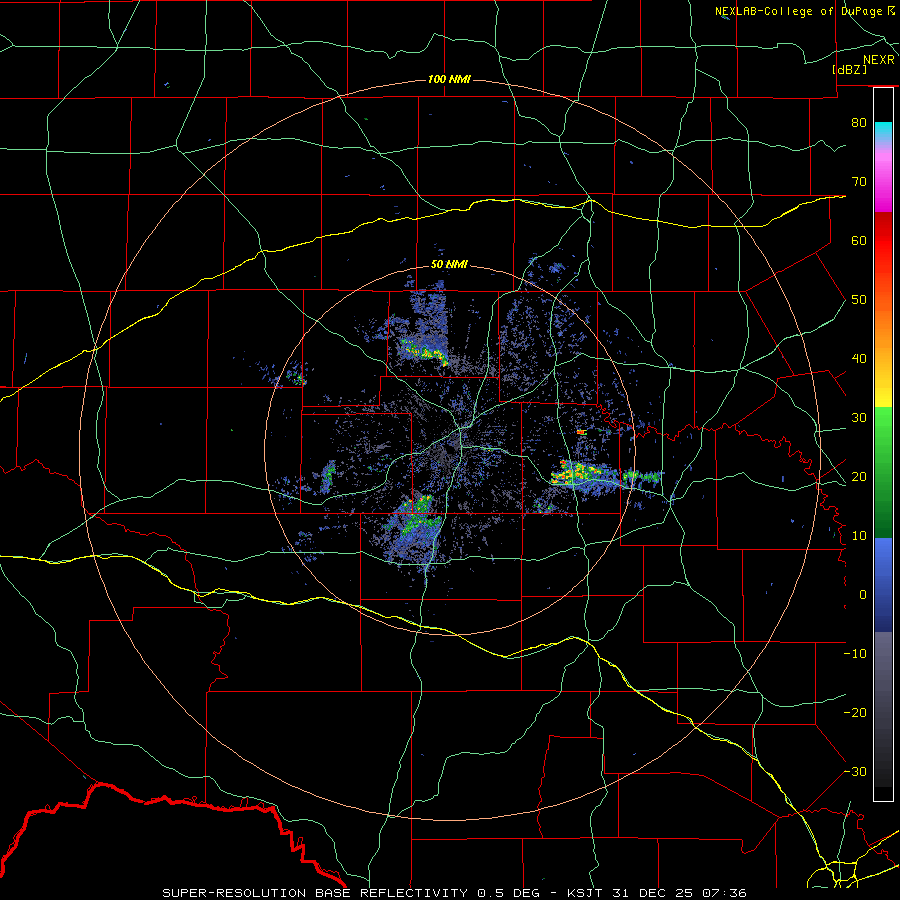Select the 100 NMI range ring label

(x=449, y=79)
